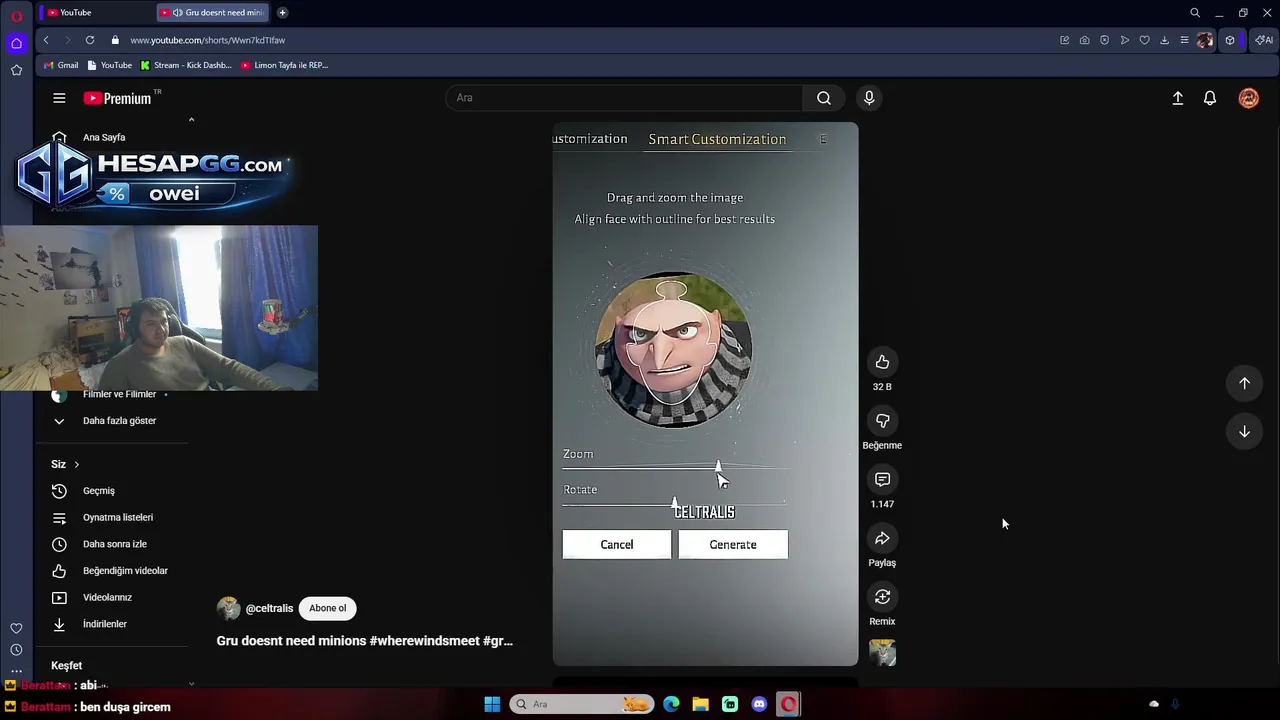Click the Abone ol subscribe button
The image size is (1280, 720).
click(x=327, y=608)
